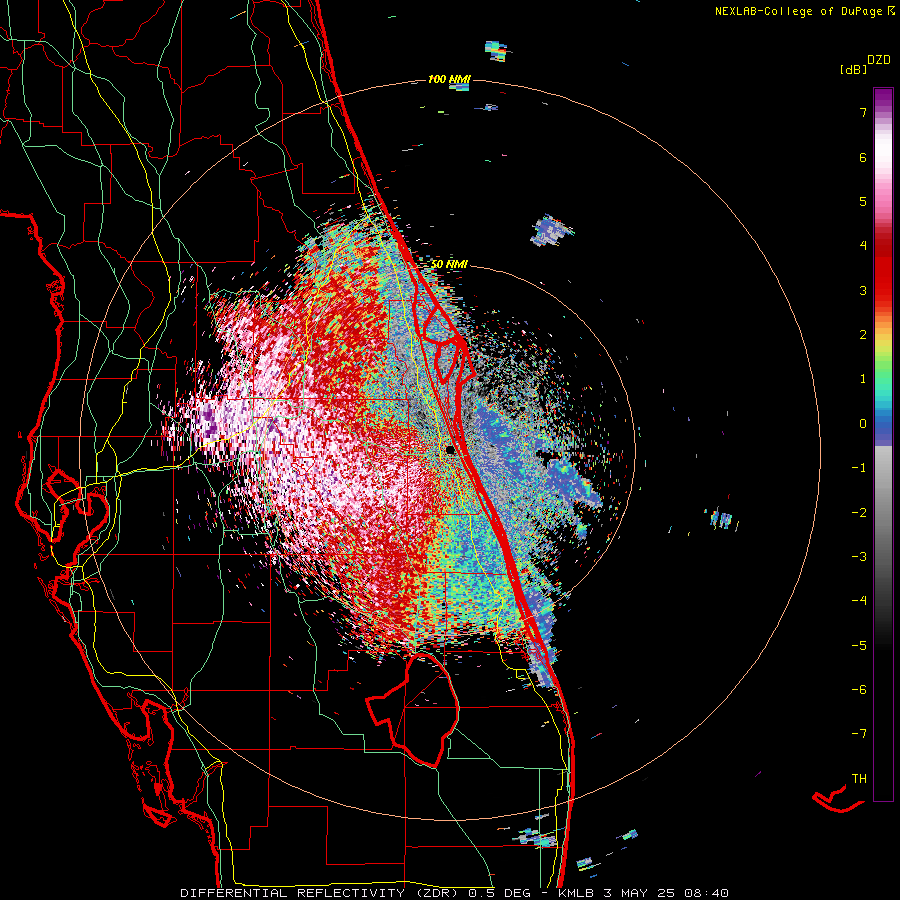
Task: Click the scale value 5
Action: click(863, 201)
